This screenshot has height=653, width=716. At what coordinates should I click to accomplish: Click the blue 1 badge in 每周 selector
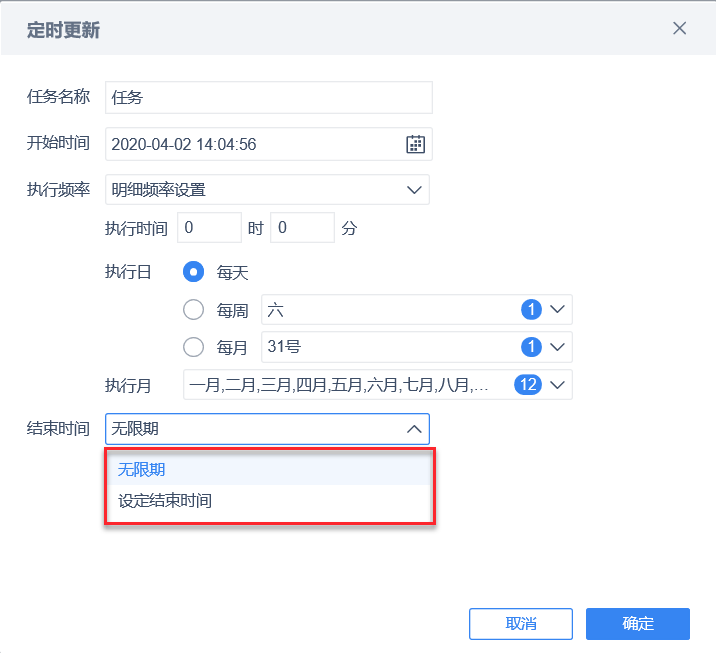coord(531,310)
